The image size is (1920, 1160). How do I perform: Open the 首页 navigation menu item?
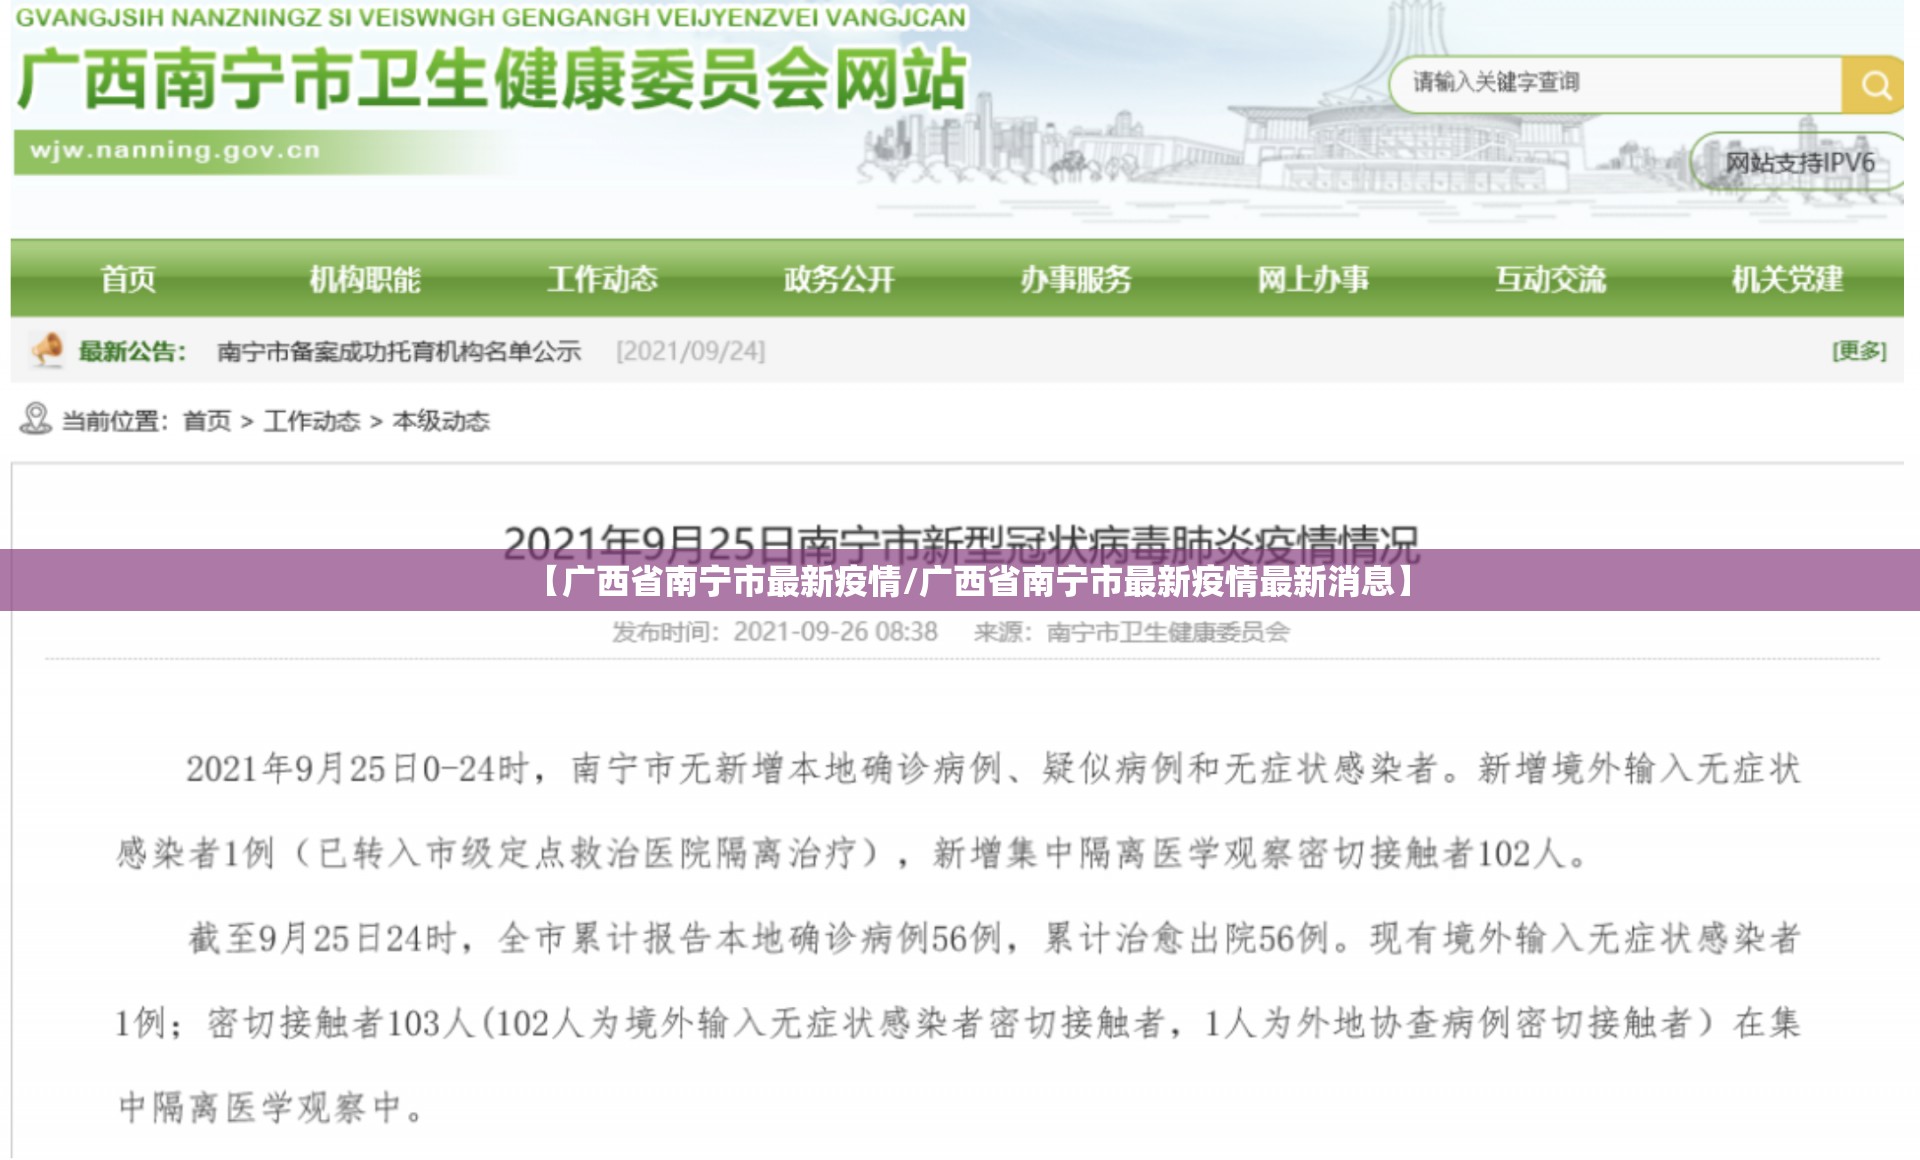point(129,279)
